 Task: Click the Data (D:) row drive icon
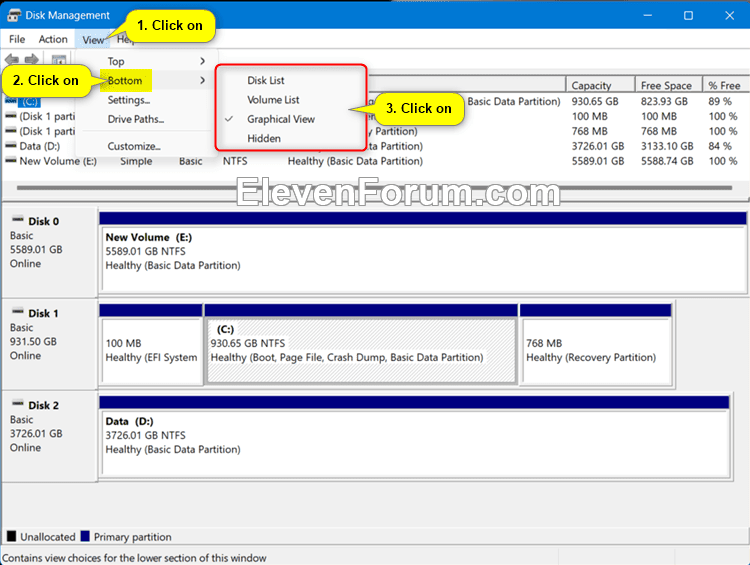point(11,145)
